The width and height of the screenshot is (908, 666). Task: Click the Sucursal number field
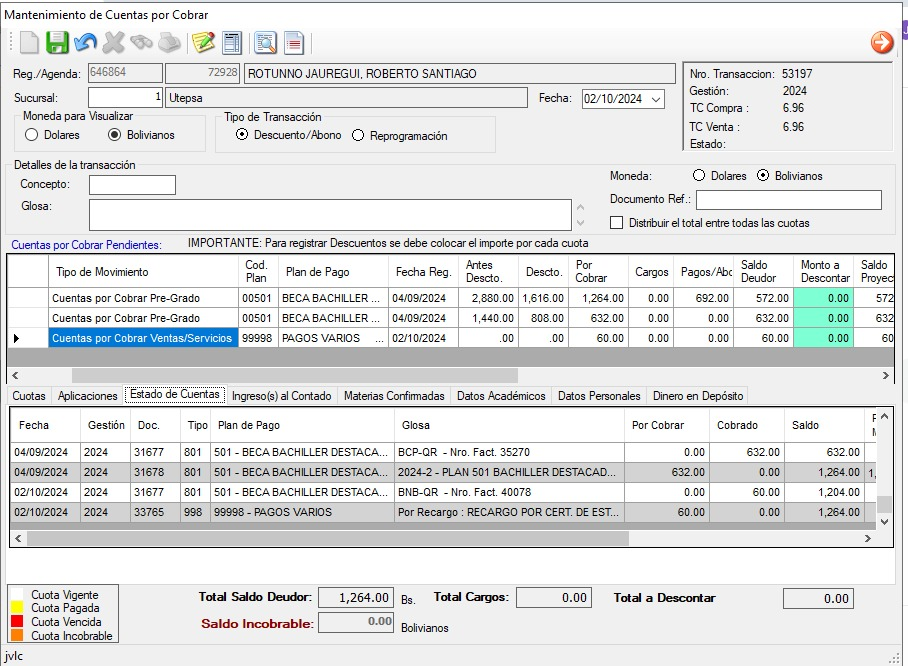click(x=125, y=97)
